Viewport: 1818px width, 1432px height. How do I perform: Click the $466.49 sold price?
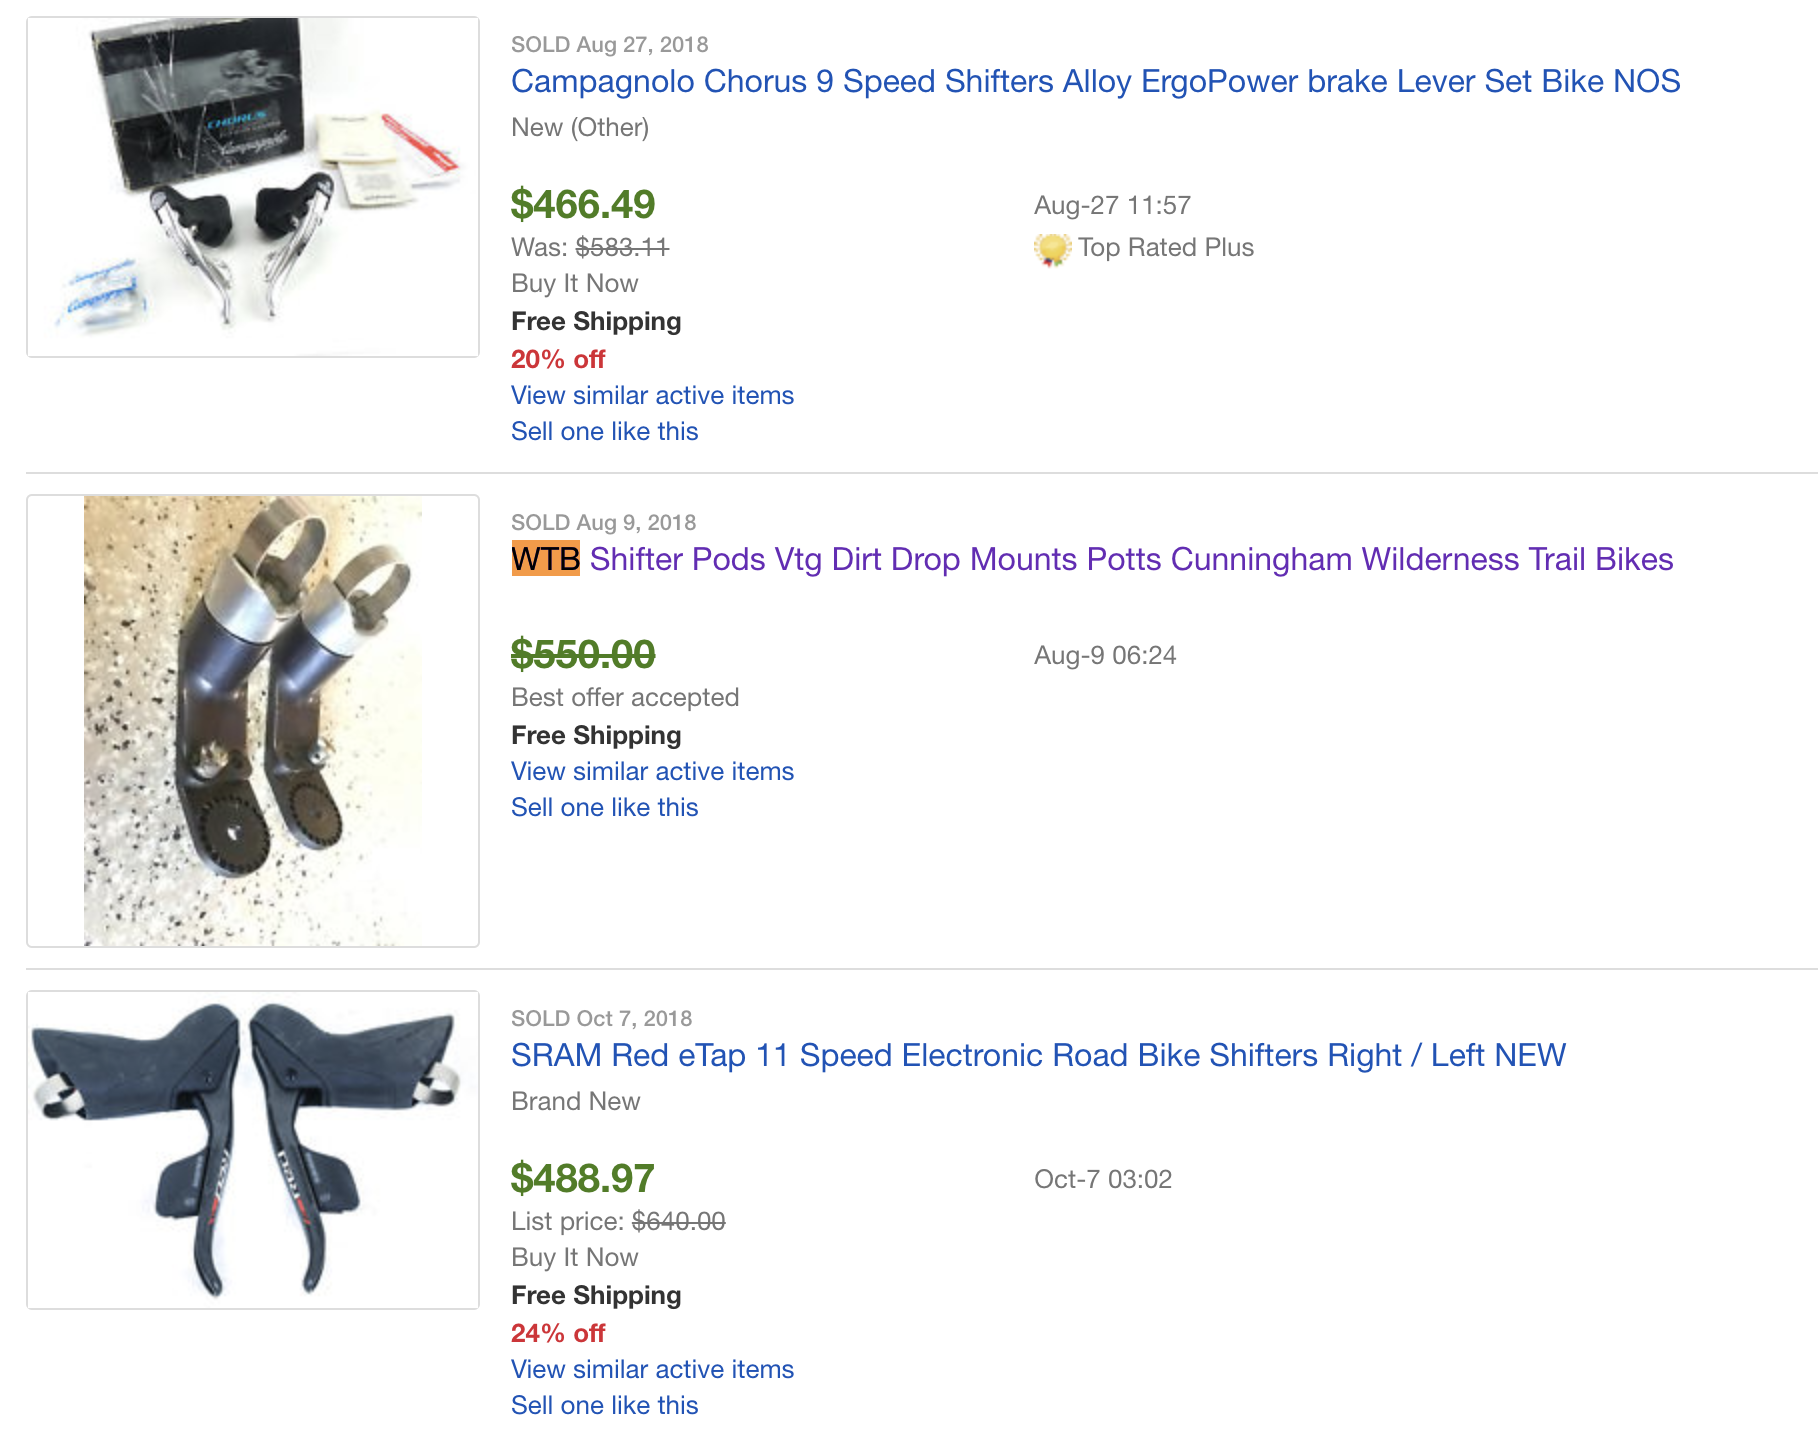pos(583,205)
